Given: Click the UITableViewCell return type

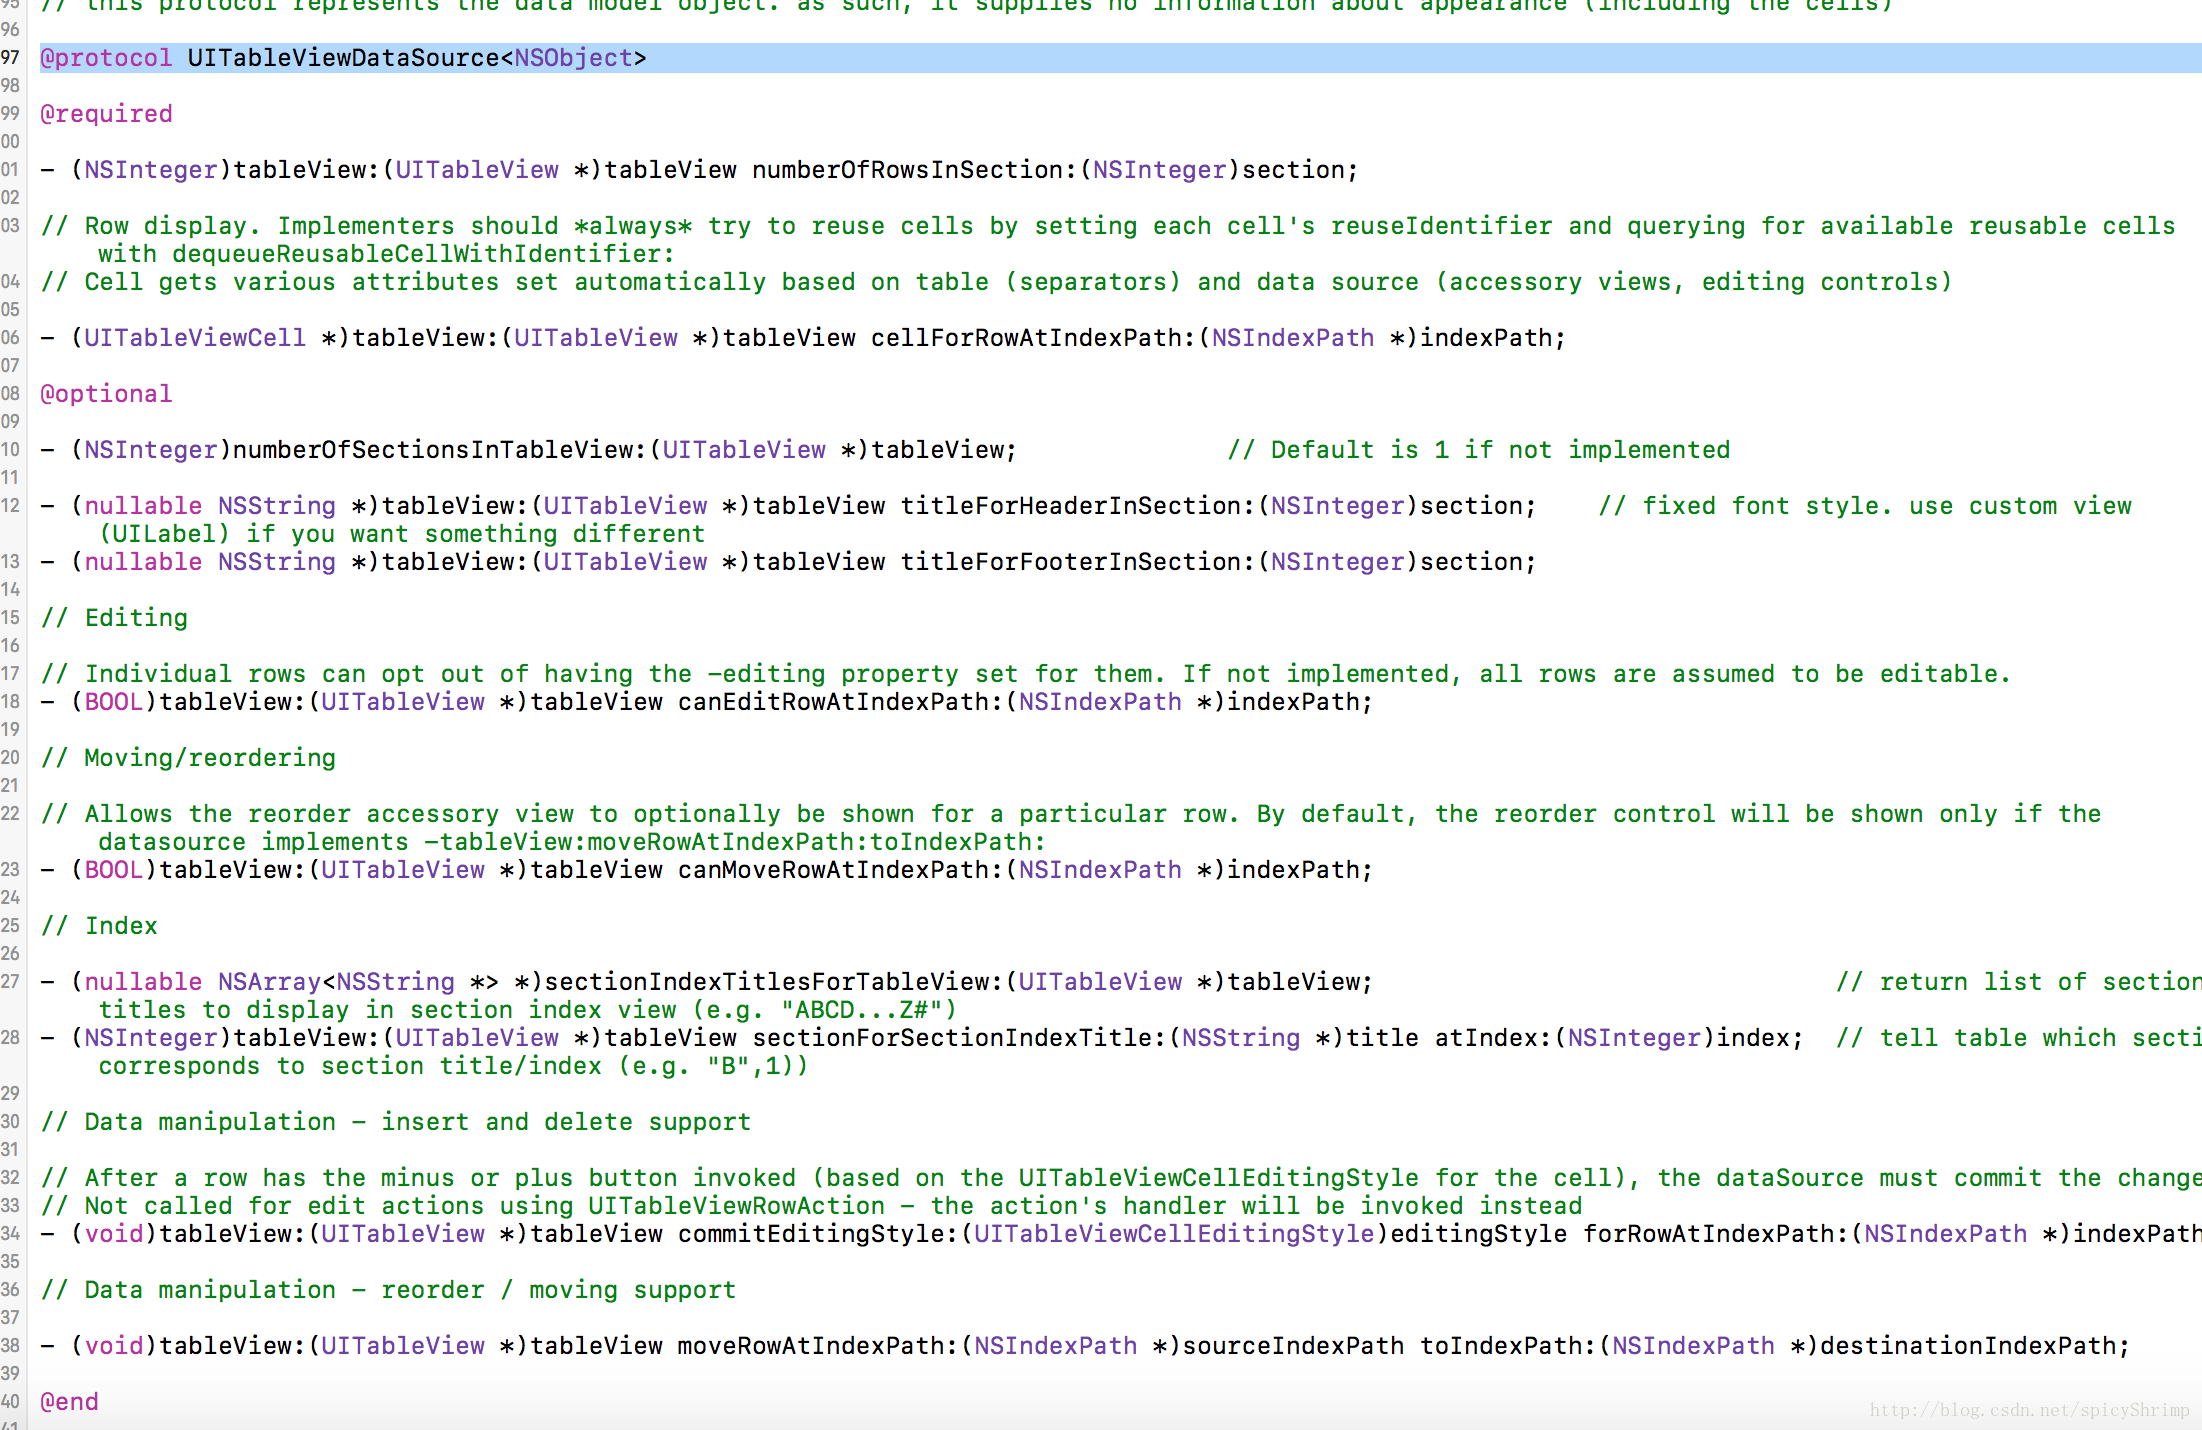Looking at the screenshot, I should tap(195, 338).
